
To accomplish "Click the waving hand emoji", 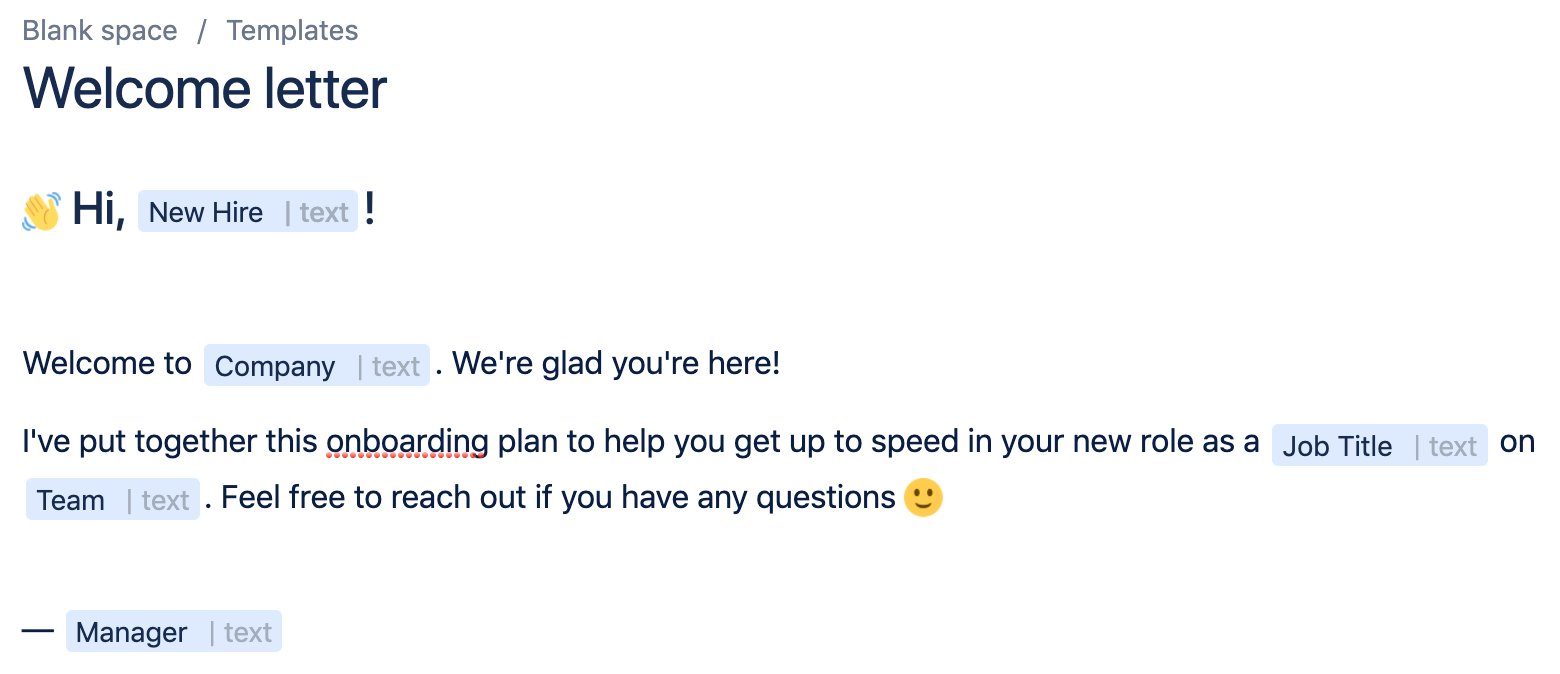I will [x=42, y=211].
